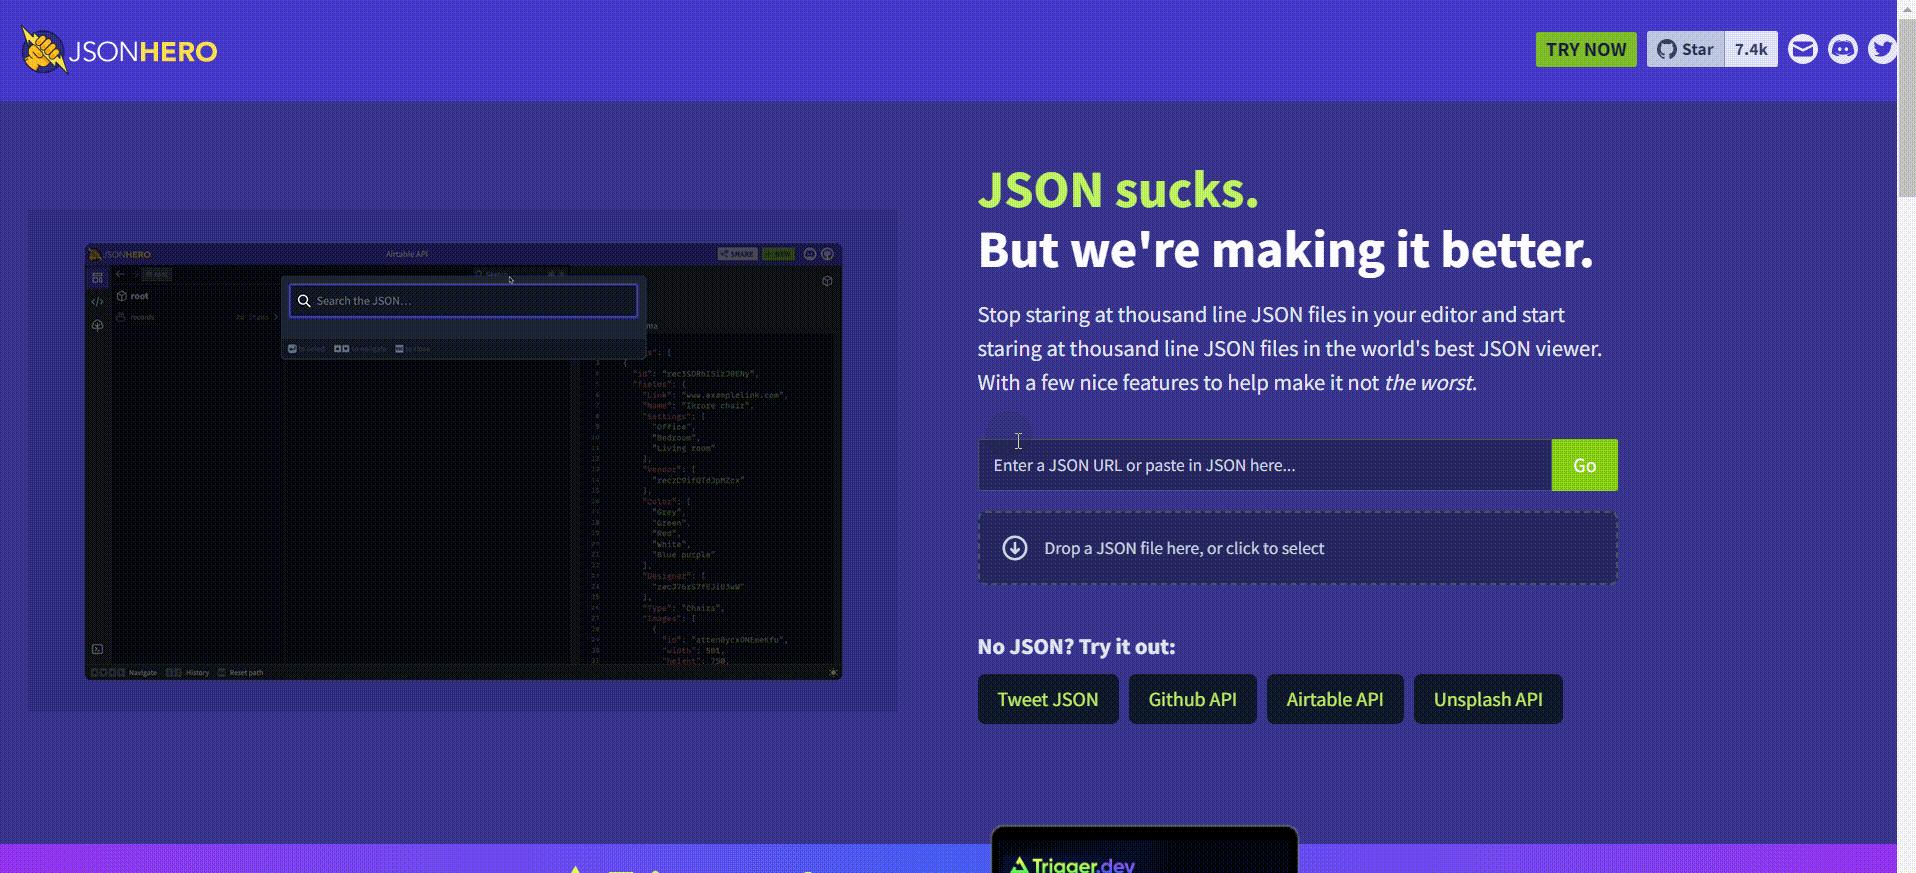Click the 'No JSON? Try it out:' text

(x=1076, y=646)
